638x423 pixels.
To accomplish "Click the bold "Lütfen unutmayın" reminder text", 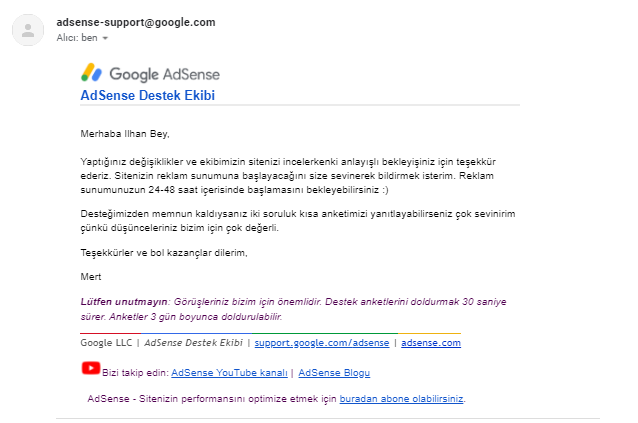I will pyautogui.click(x=124, y=302).
